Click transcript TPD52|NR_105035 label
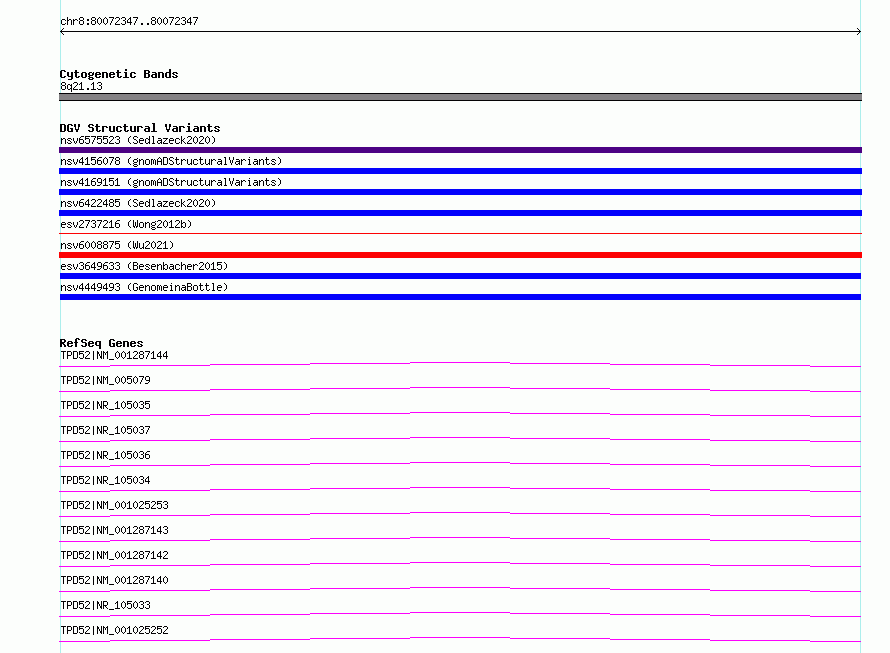890x653 pixels. point(105,405)
